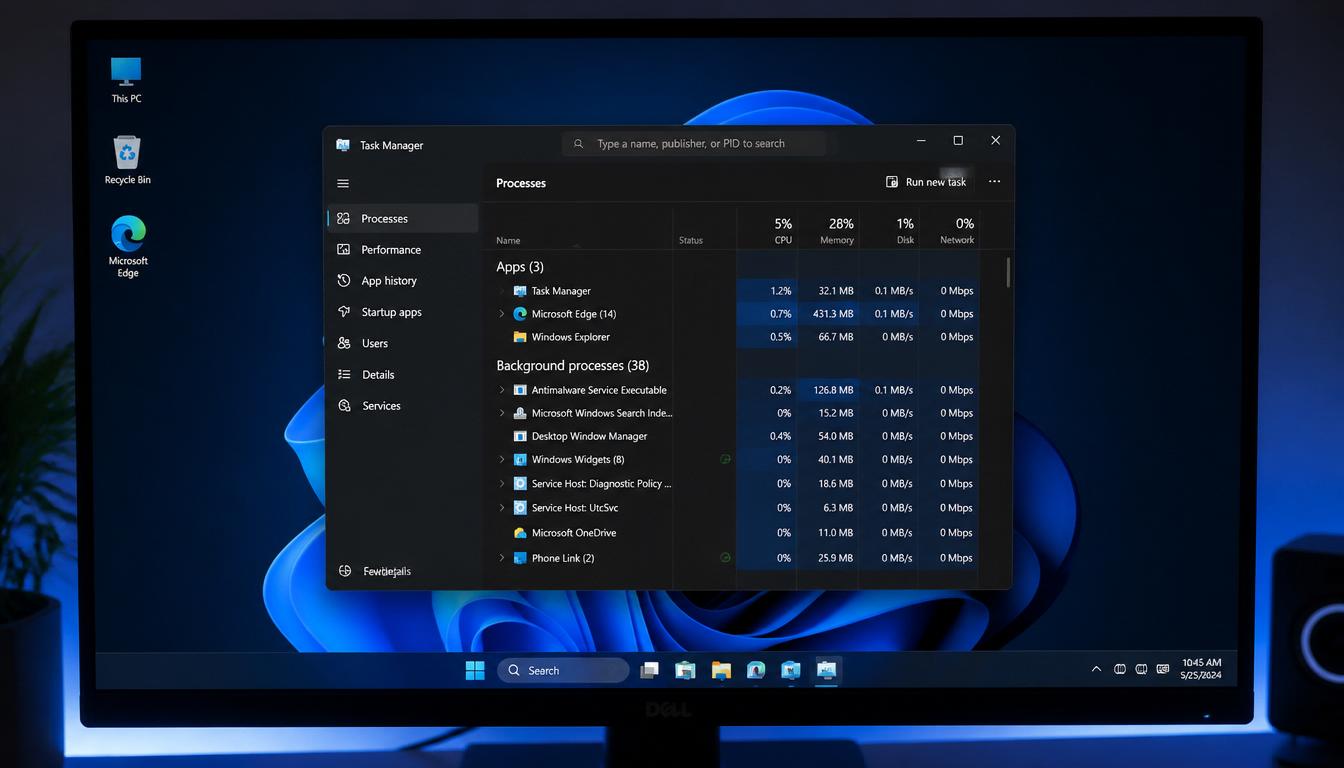
Task: Click the Services gear icon in sidebar
Action: tap(344, 405)
